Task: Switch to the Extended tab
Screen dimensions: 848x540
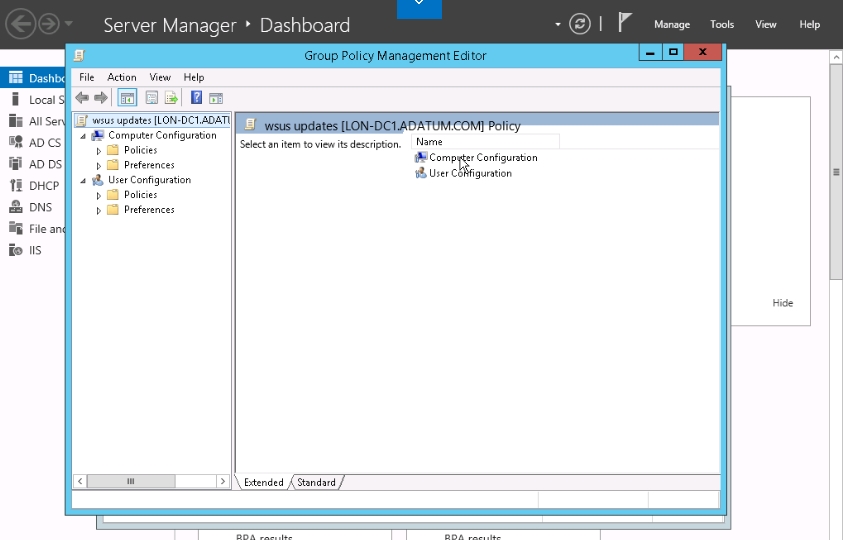Action: pyautogui.click(x=263, y=482)
